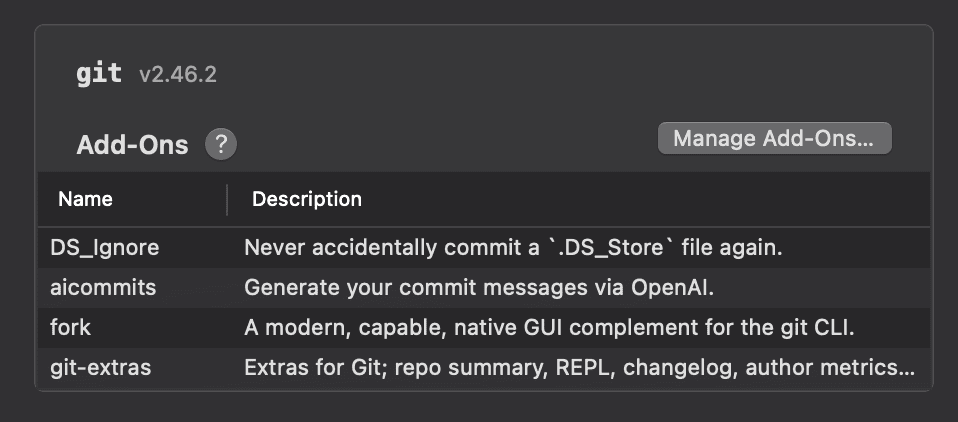The image size is (958, 422).
Task: Select the git-extras add-on name
Action: [x=101, y=367]
